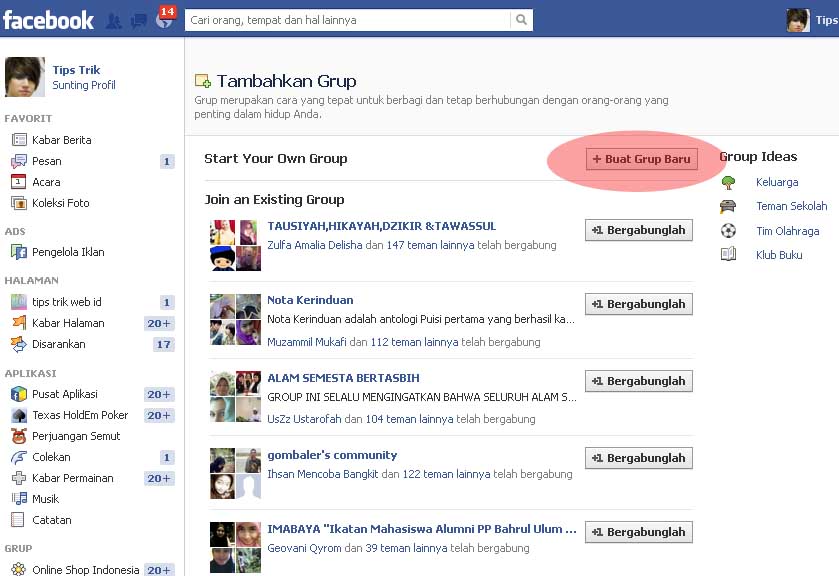
Task: Click the Zulfa Amalia Delisha name link
Action: (x=315, y=245)
